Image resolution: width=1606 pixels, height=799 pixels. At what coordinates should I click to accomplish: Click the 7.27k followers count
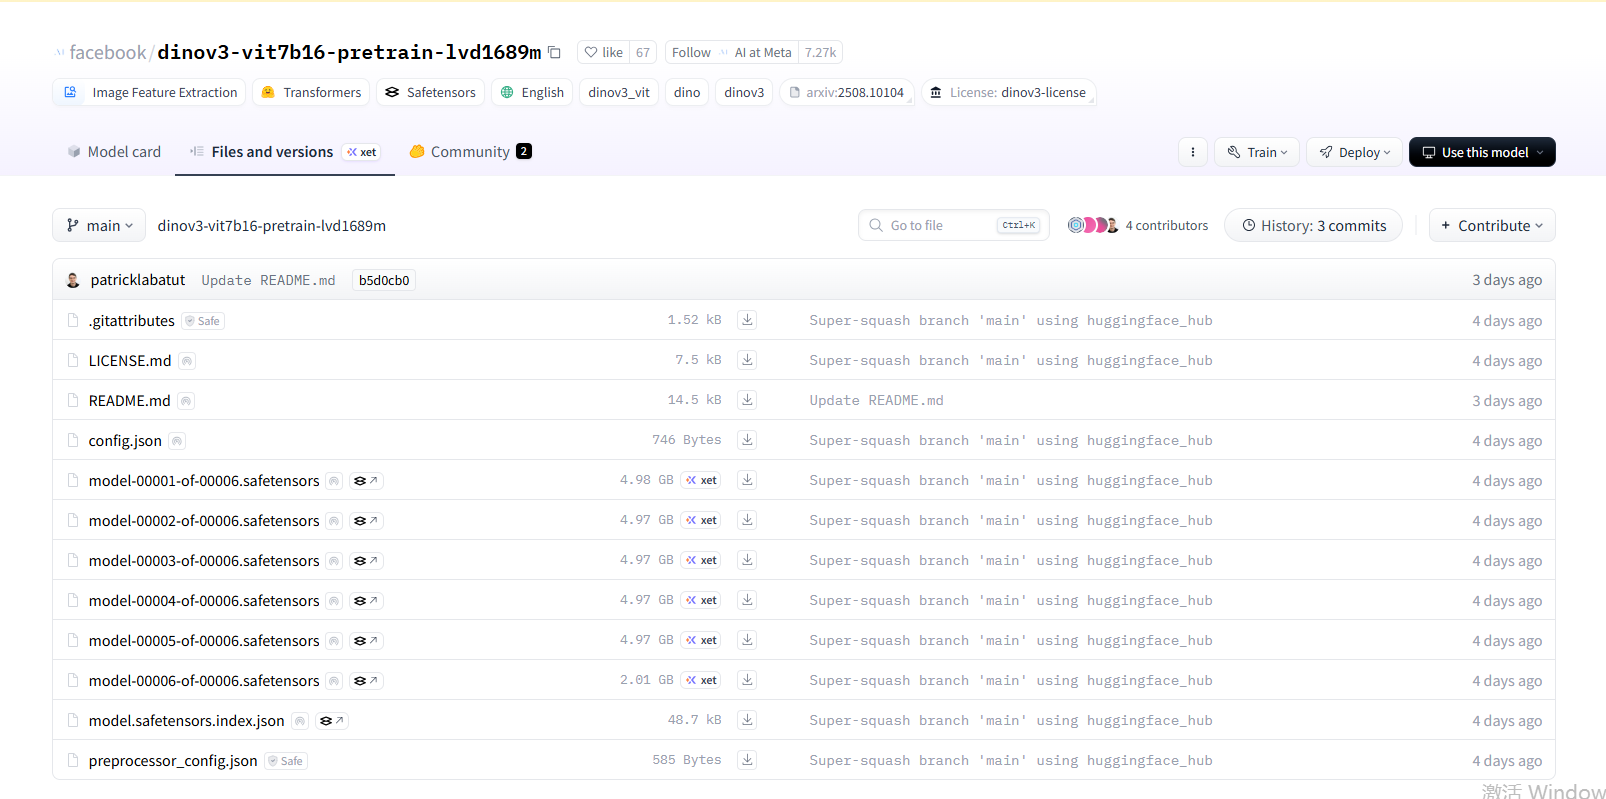point(820,52)
